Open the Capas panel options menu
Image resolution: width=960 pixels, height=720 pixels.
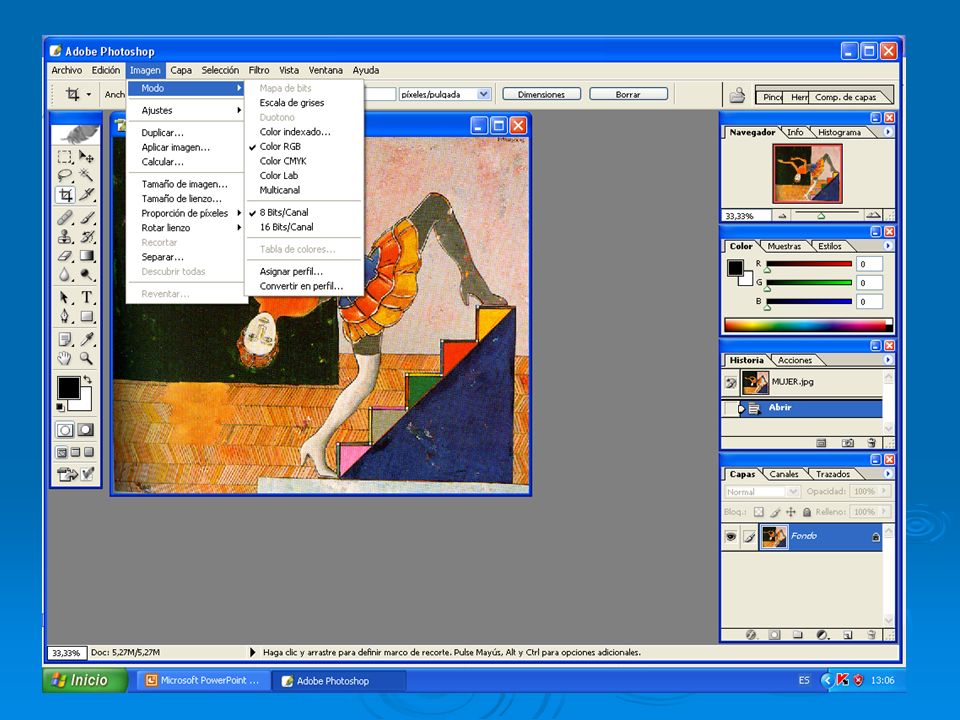(888, 474)
